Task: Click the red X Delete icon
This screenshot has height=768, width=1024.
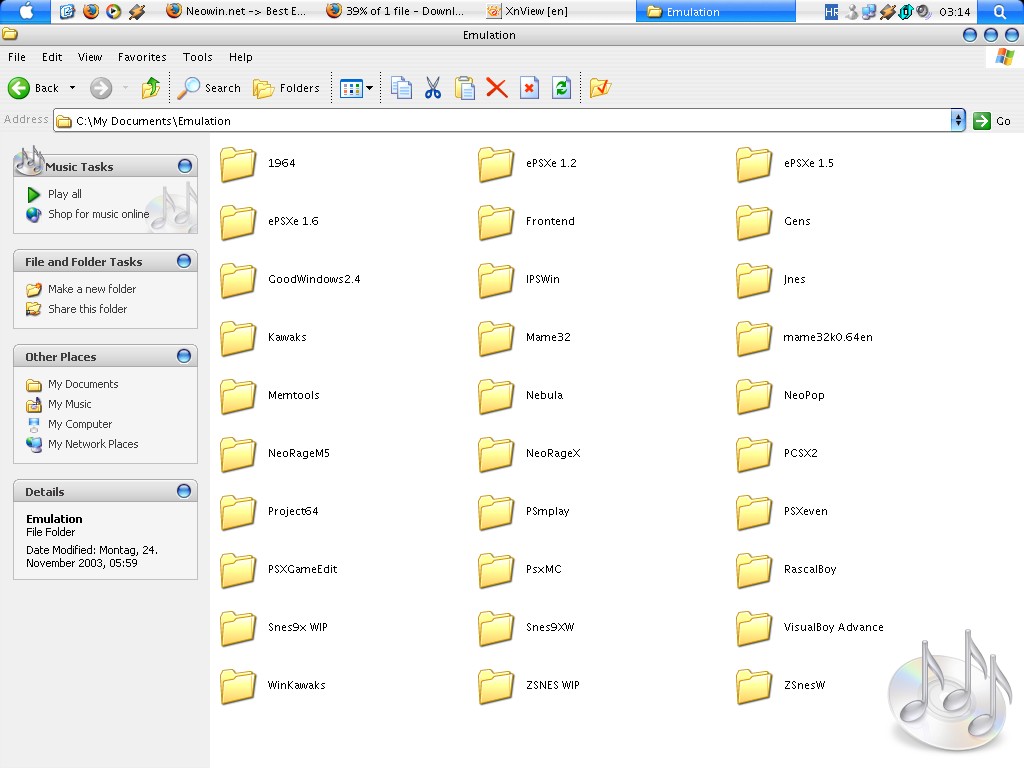Action: [497, 88]
